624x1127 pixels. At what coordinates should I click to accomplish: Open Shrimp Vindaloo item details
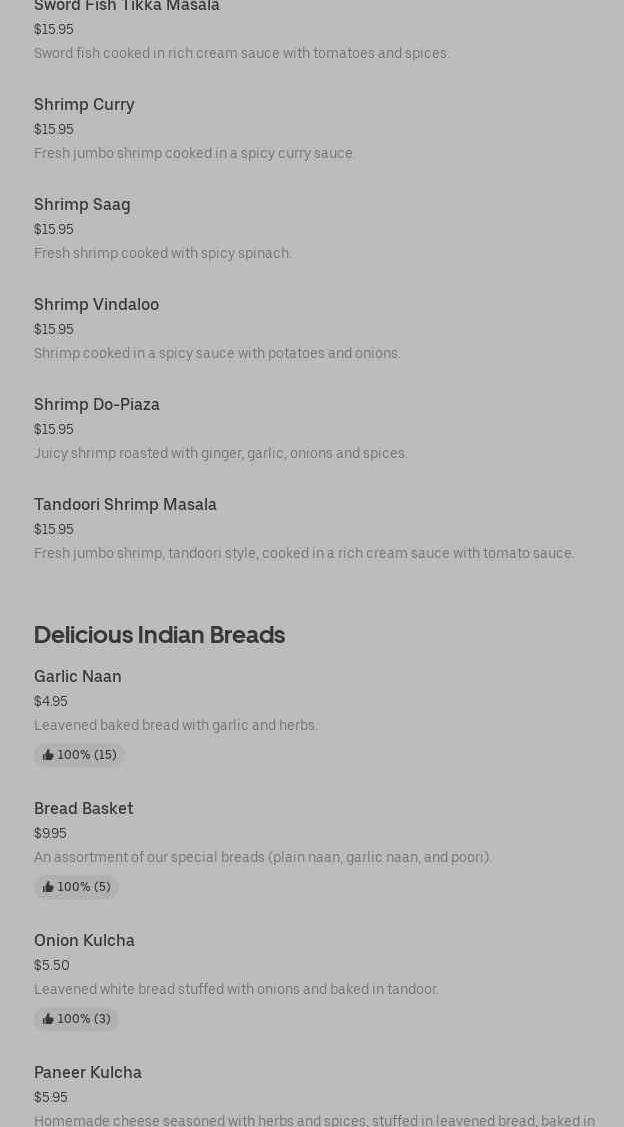tap(96, 305)
